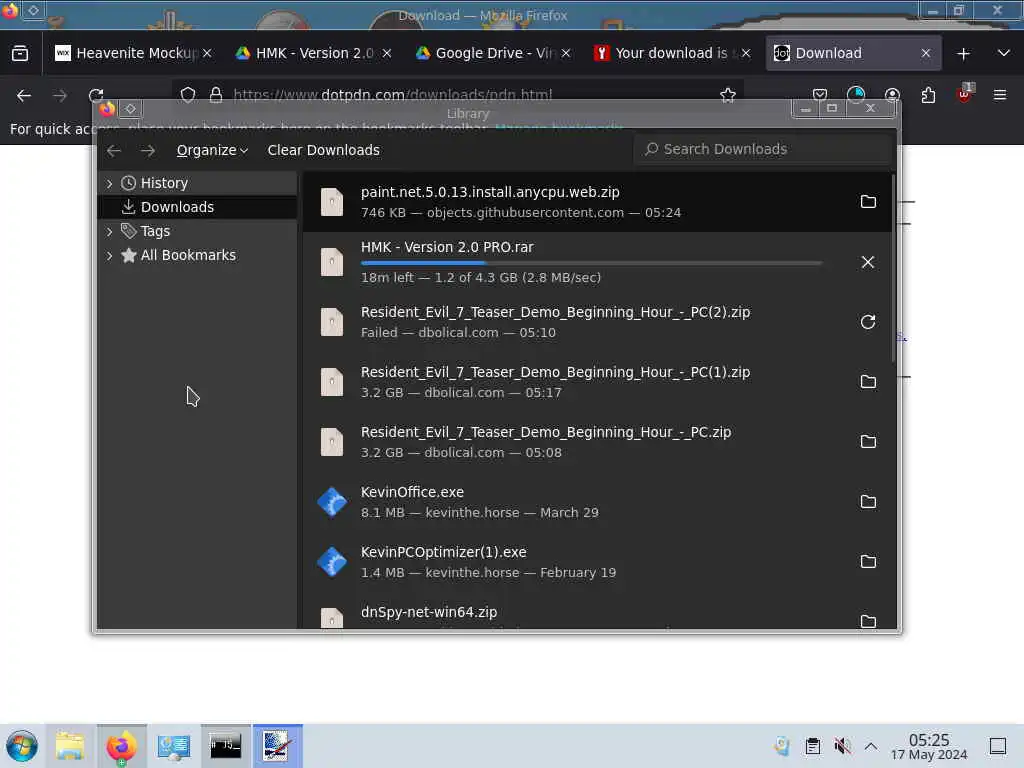Select History in Library sidebar
Viewport: 1024px width, 768px height.
click(197, 184)
